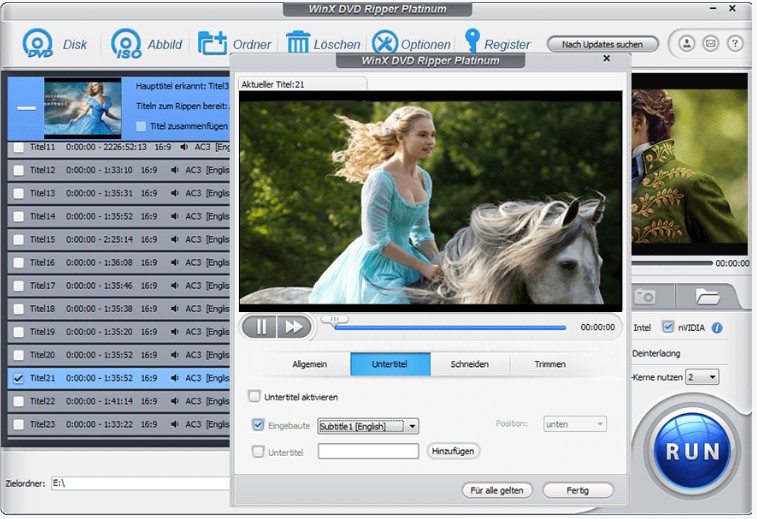
Task: Click the Zielordner destination path field
Action: click(140, 483)
